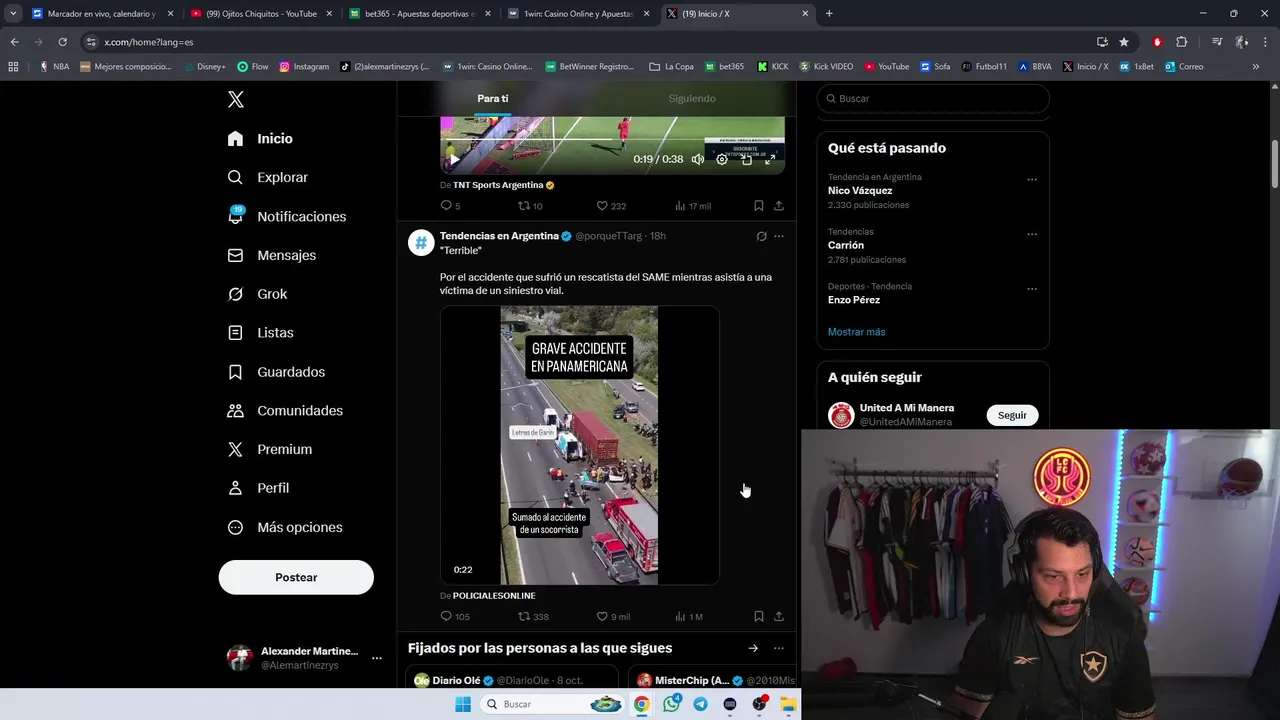Mute the TNT Sports video volume
This screenshot has height=720, width=1280.
pos(698,159)
